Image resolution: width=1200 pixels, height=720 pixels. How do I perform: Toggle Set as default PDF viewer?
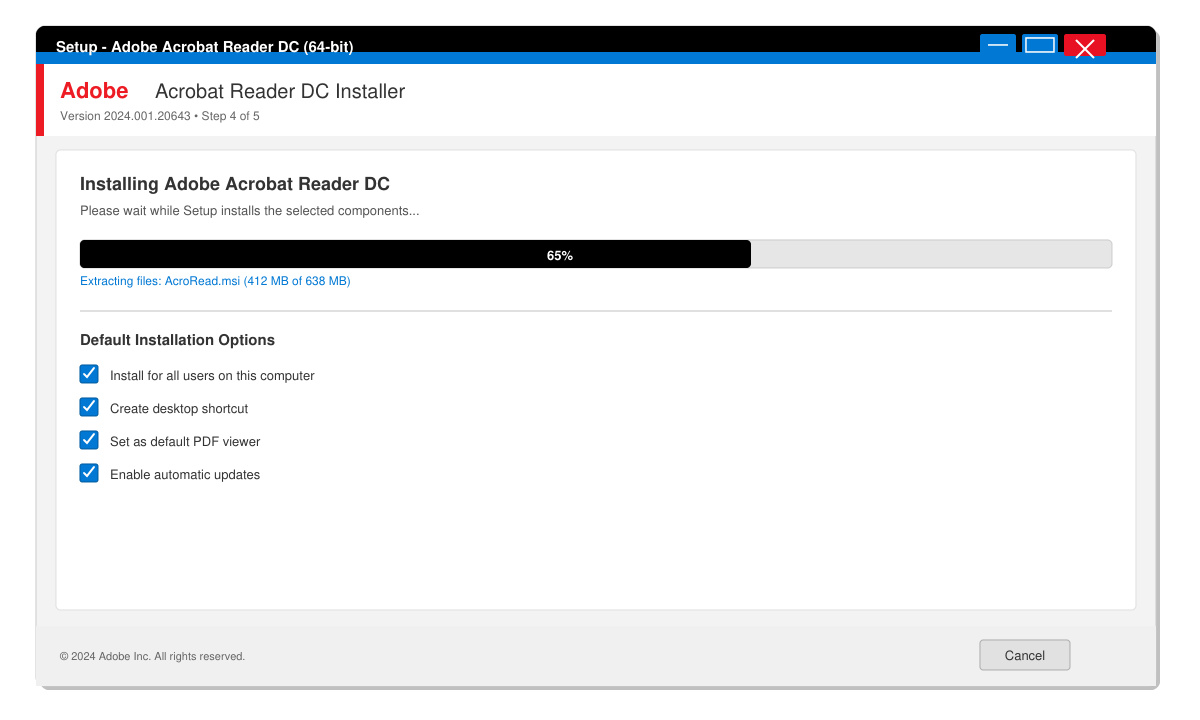pyautogui.click(x=90, y=440)
